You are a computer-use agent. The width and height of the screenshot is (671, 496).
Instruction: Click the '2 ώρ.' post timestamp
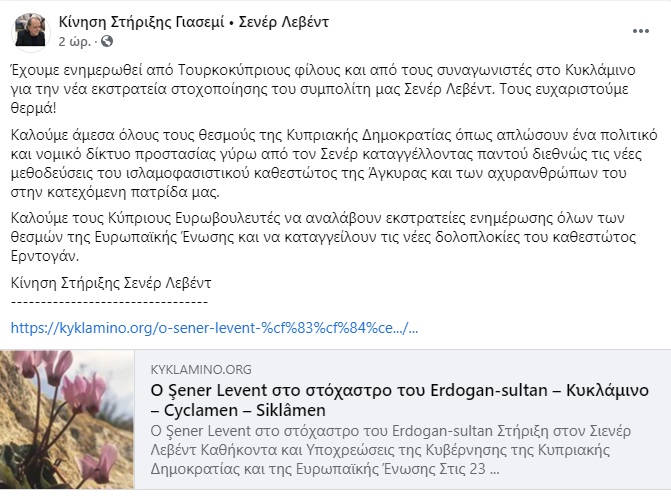(x=74, y=42)
